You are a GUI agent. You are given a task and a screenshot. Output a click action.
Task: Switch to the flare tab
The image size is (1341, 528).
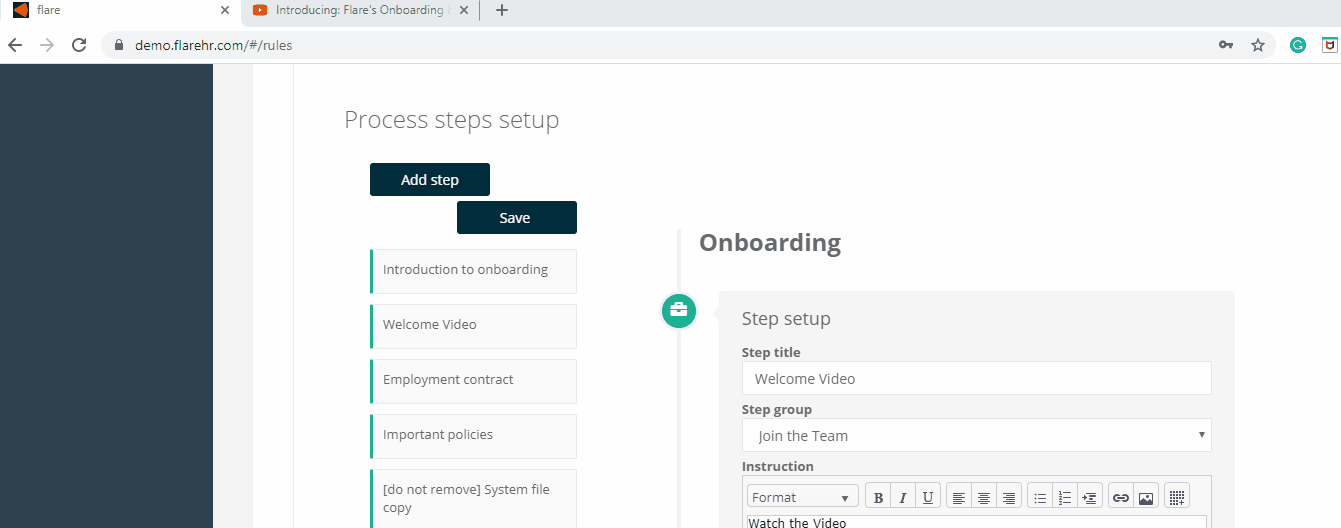[120, 11]
